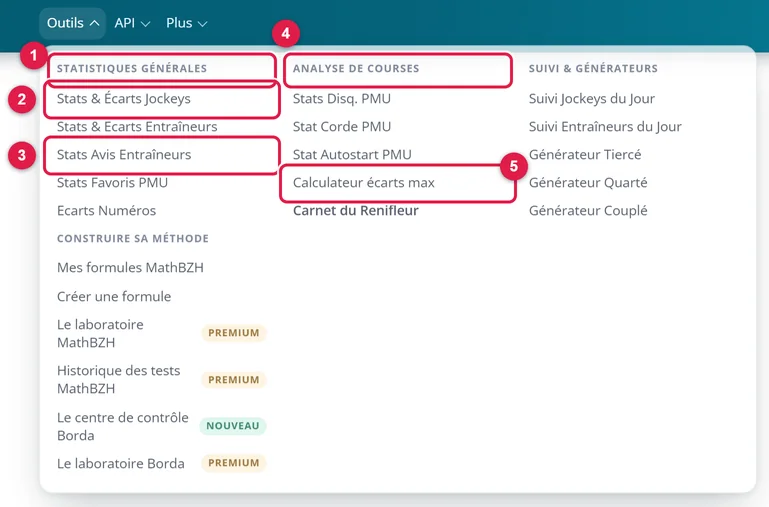Open Stat Autostart PMU
This screenshot has width=769, height=507.
click(x=352, y=154)
